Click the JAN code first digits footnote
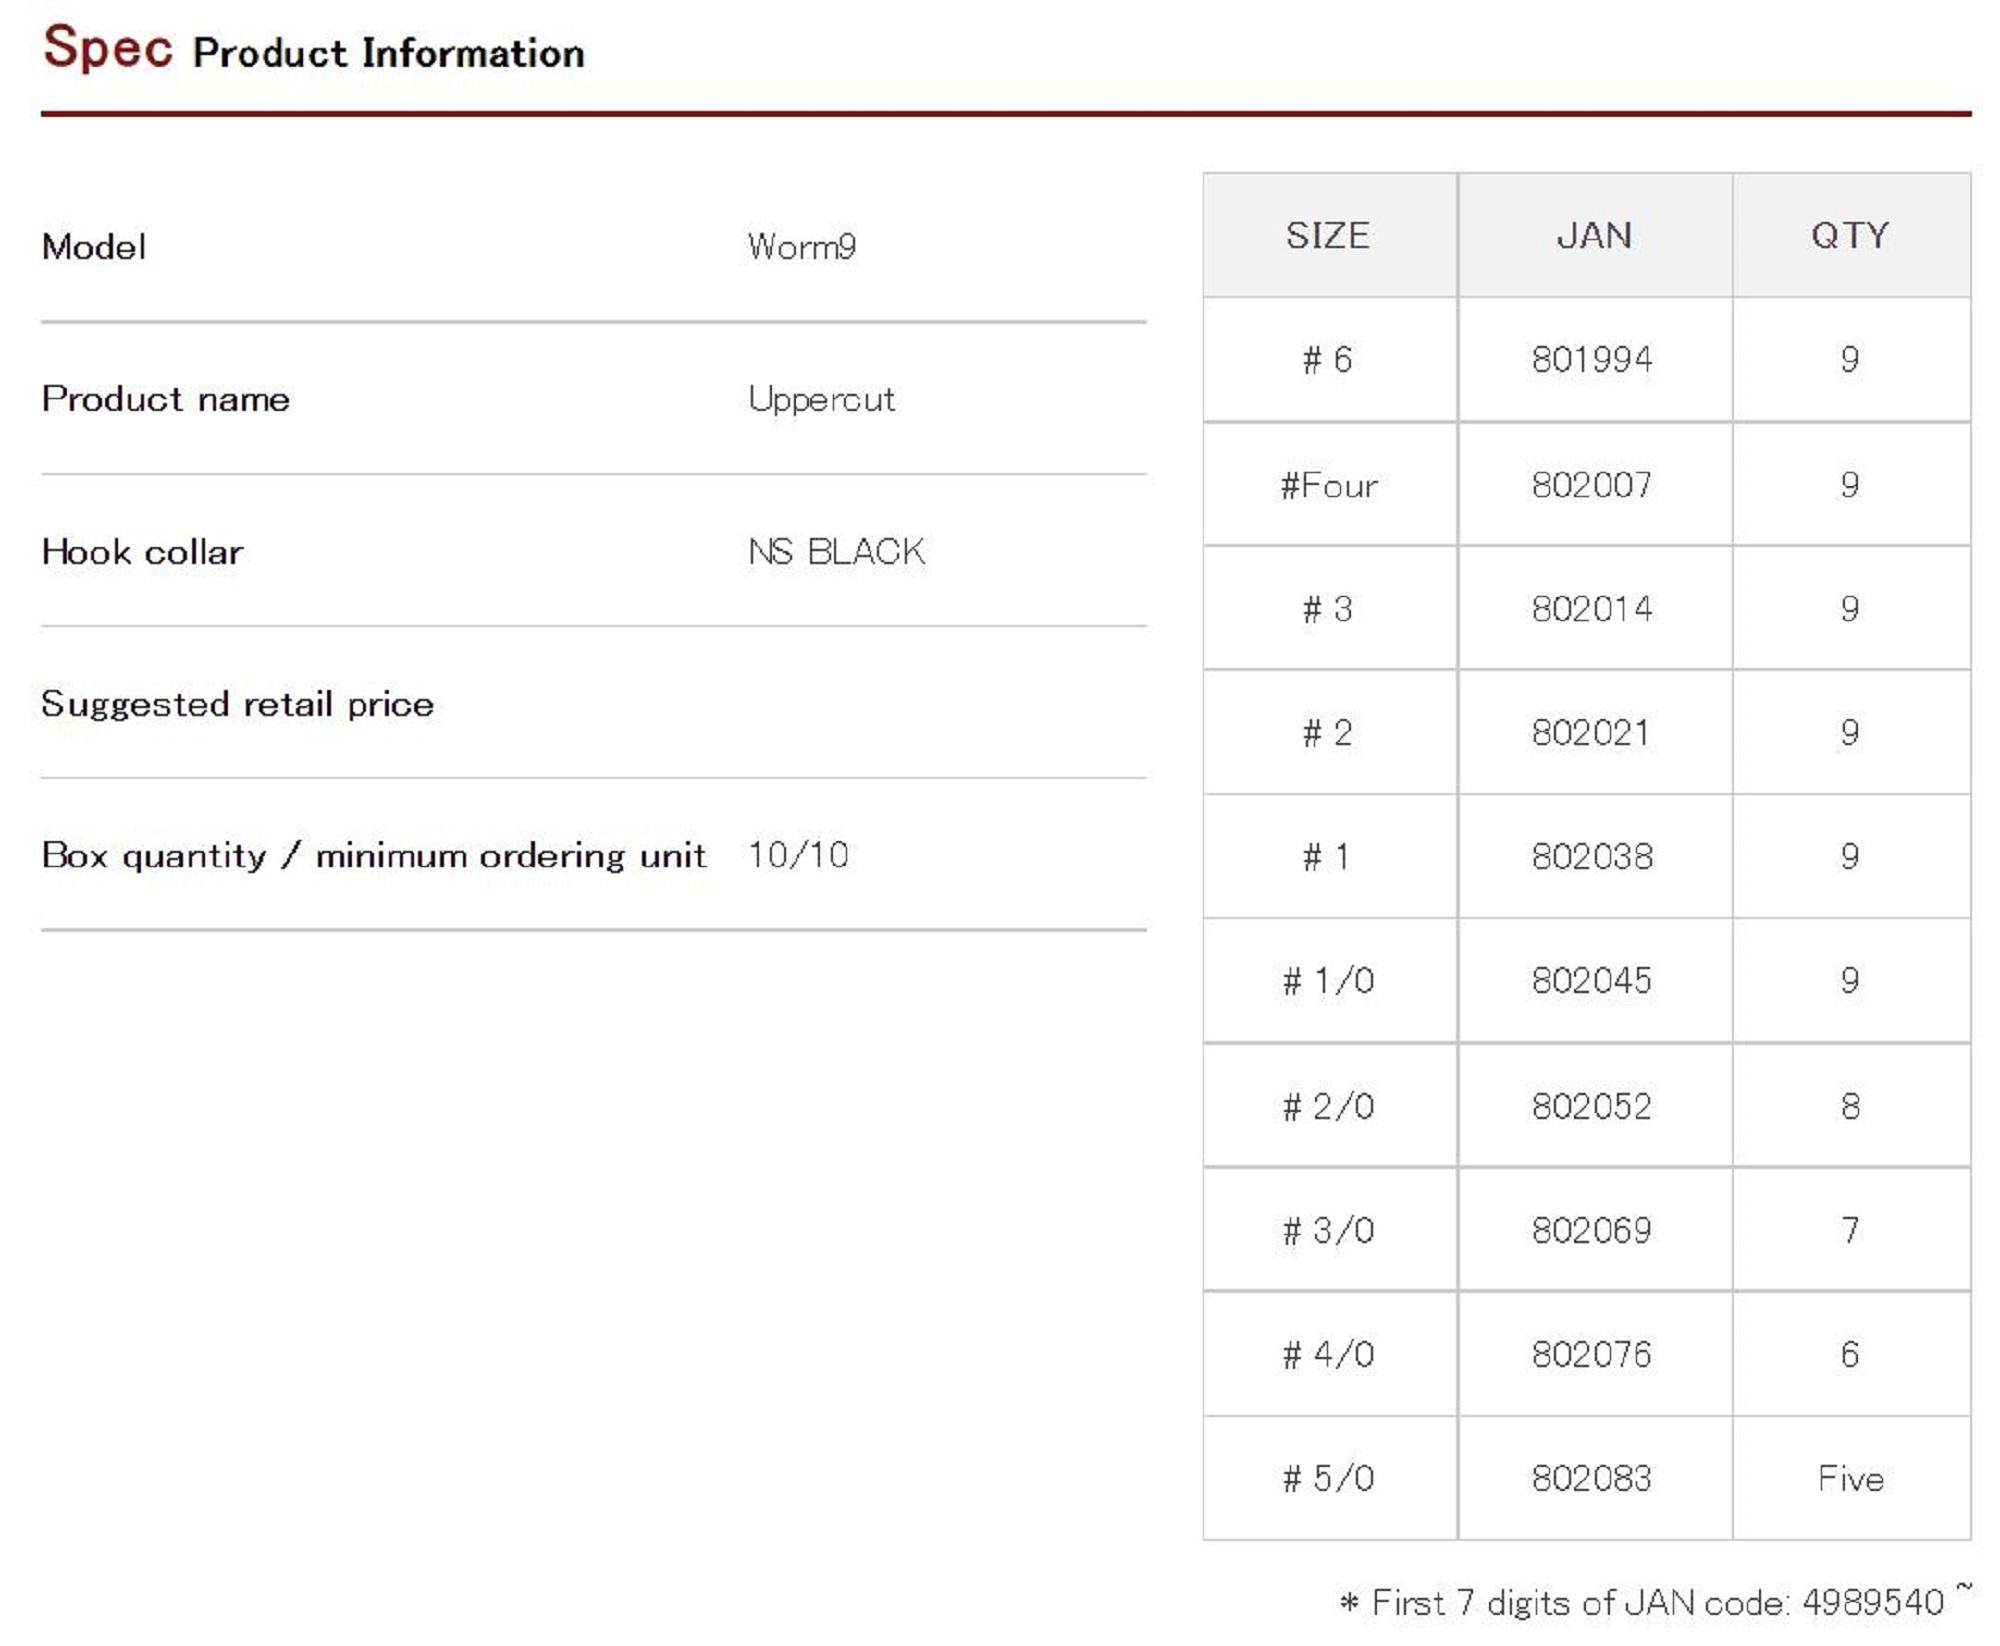This screenshot has height=1646, width=2000. point(1655,1602)
